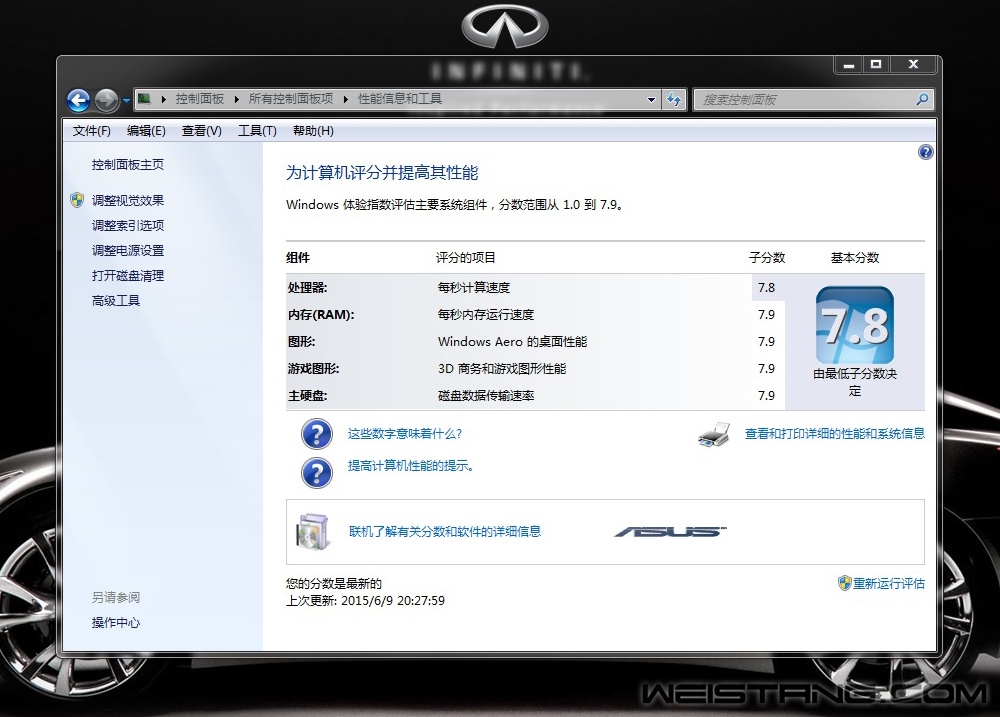Select the 游戏图形 row label
The width and height of the screenshot is (1000, 717).
(x=313, y=369)
